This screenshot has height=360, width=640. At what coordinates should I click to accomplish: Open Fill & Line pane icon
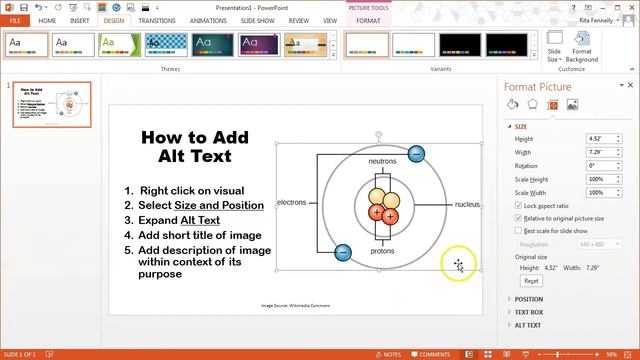click(513, 104)
